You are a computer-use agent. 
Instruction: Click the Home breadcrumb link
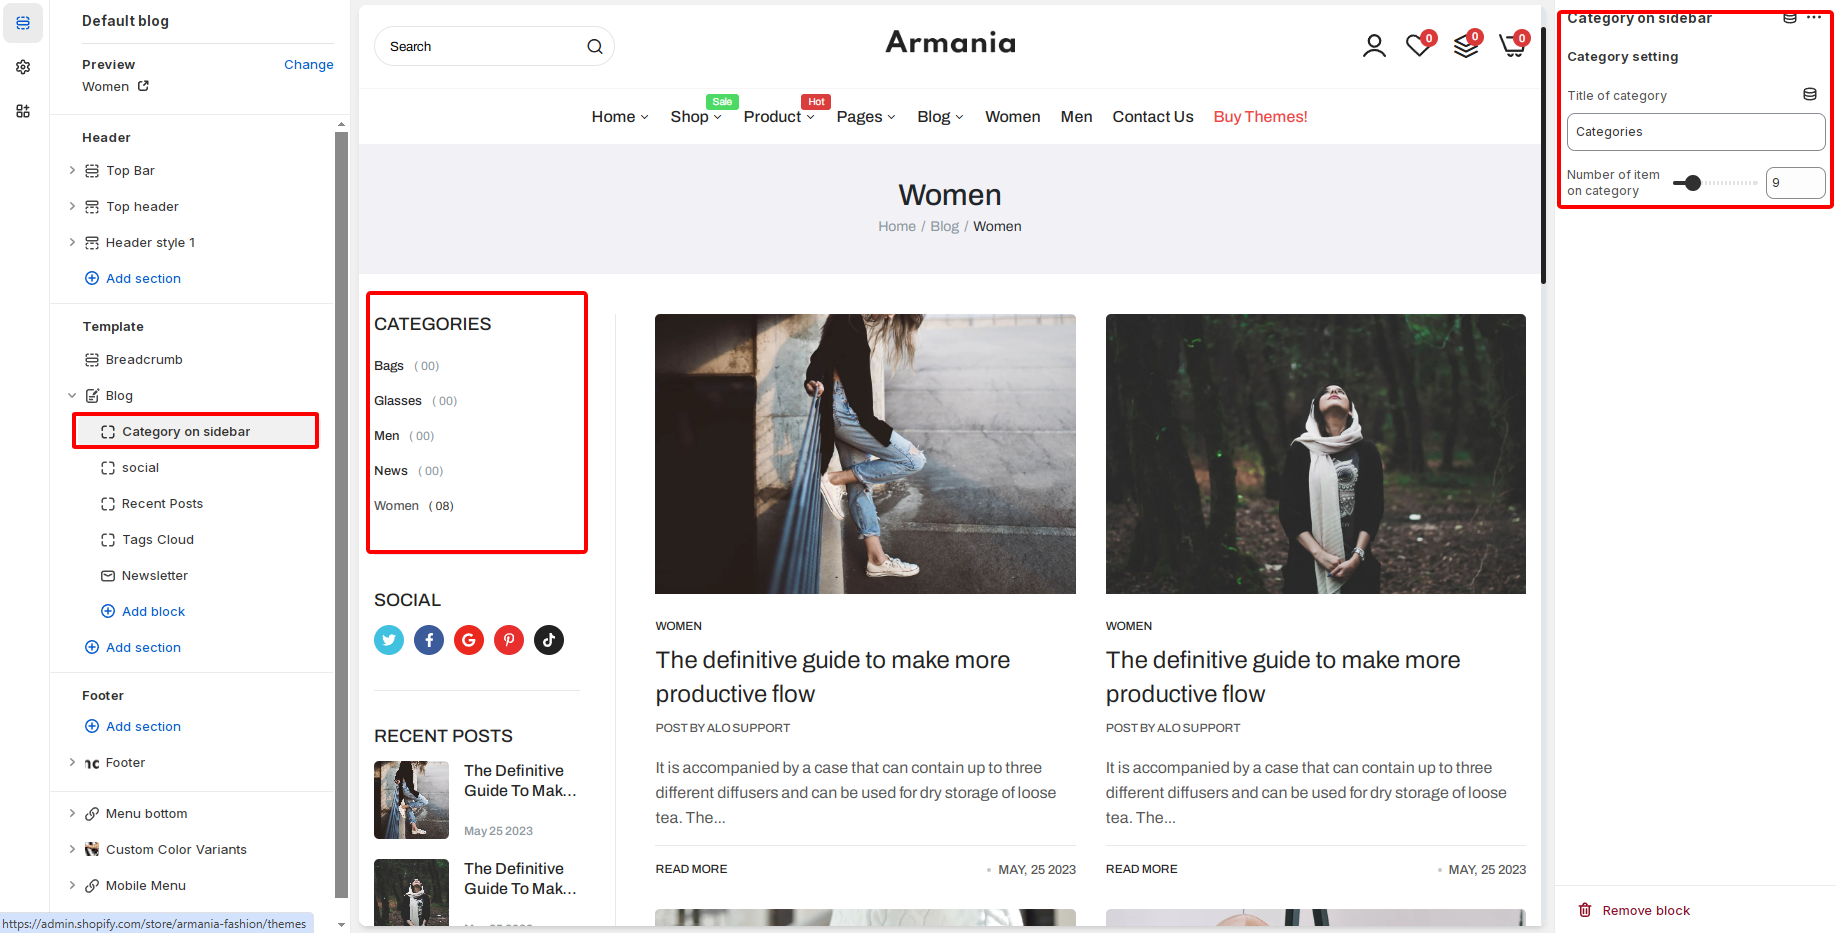[x=897, y=227]
